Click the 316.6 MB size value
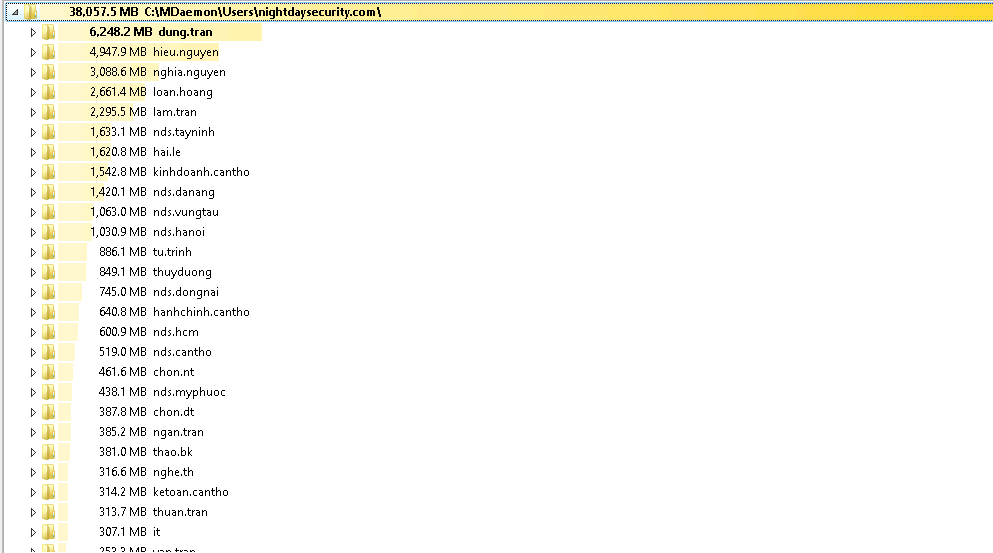 click(x=123, y=471)
